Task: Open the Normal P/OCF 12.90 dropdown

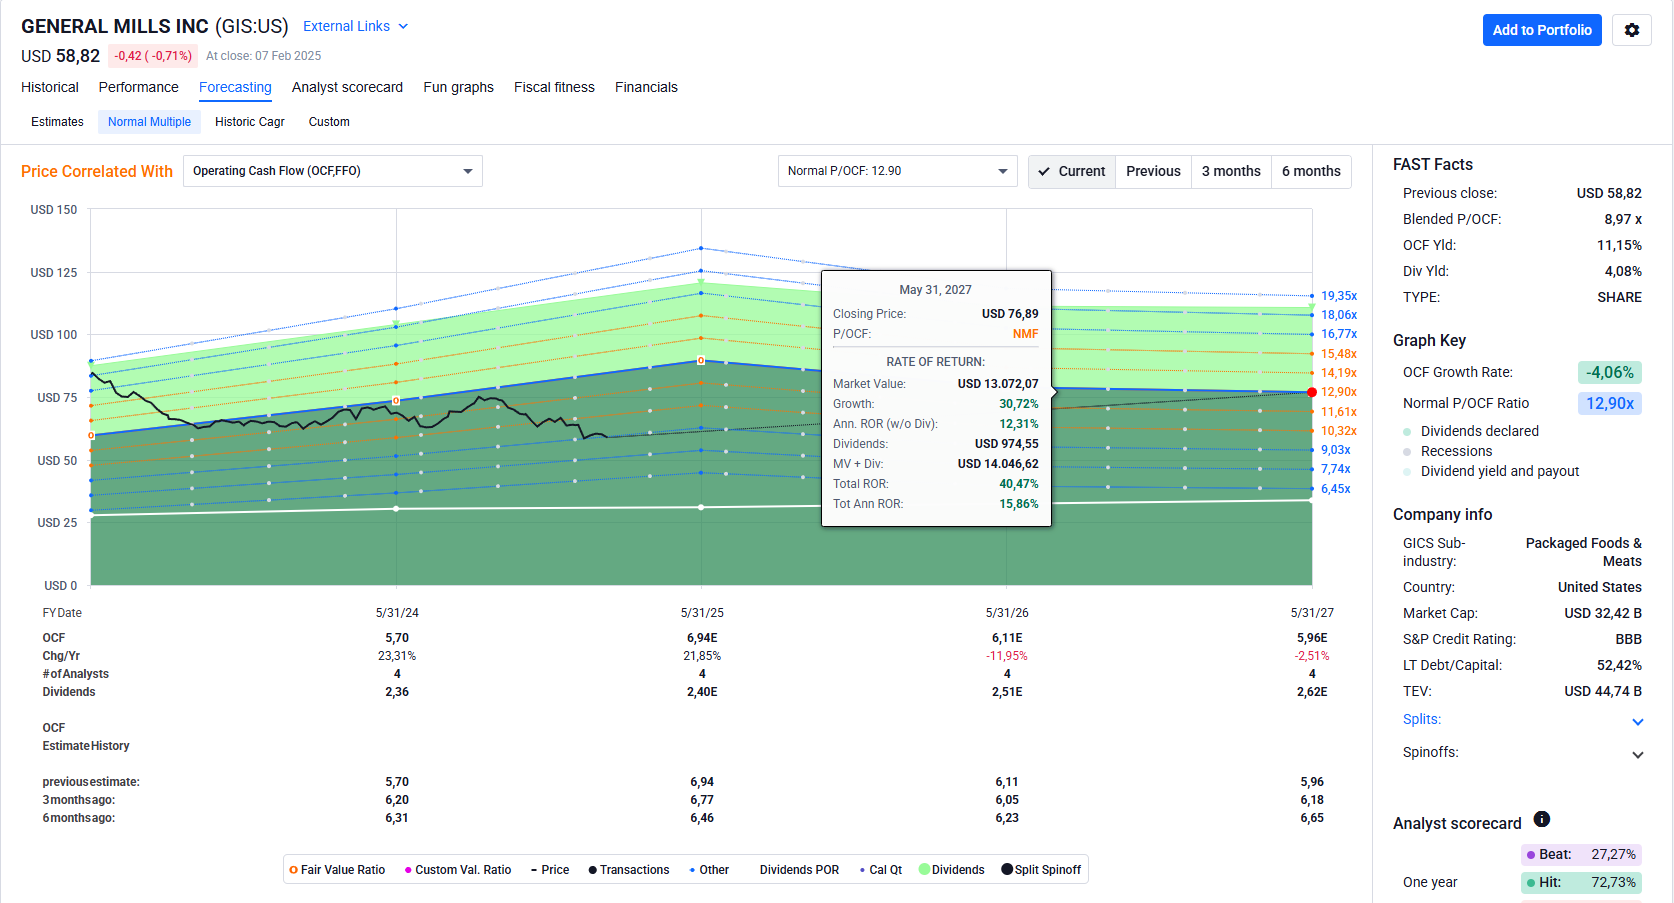Action: coord(897,171)
